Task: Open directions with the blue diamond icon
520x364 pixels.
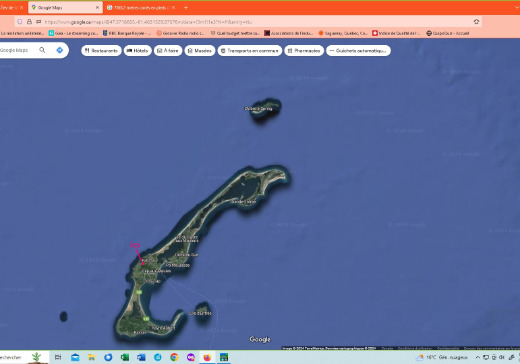Action: (60, 50)
